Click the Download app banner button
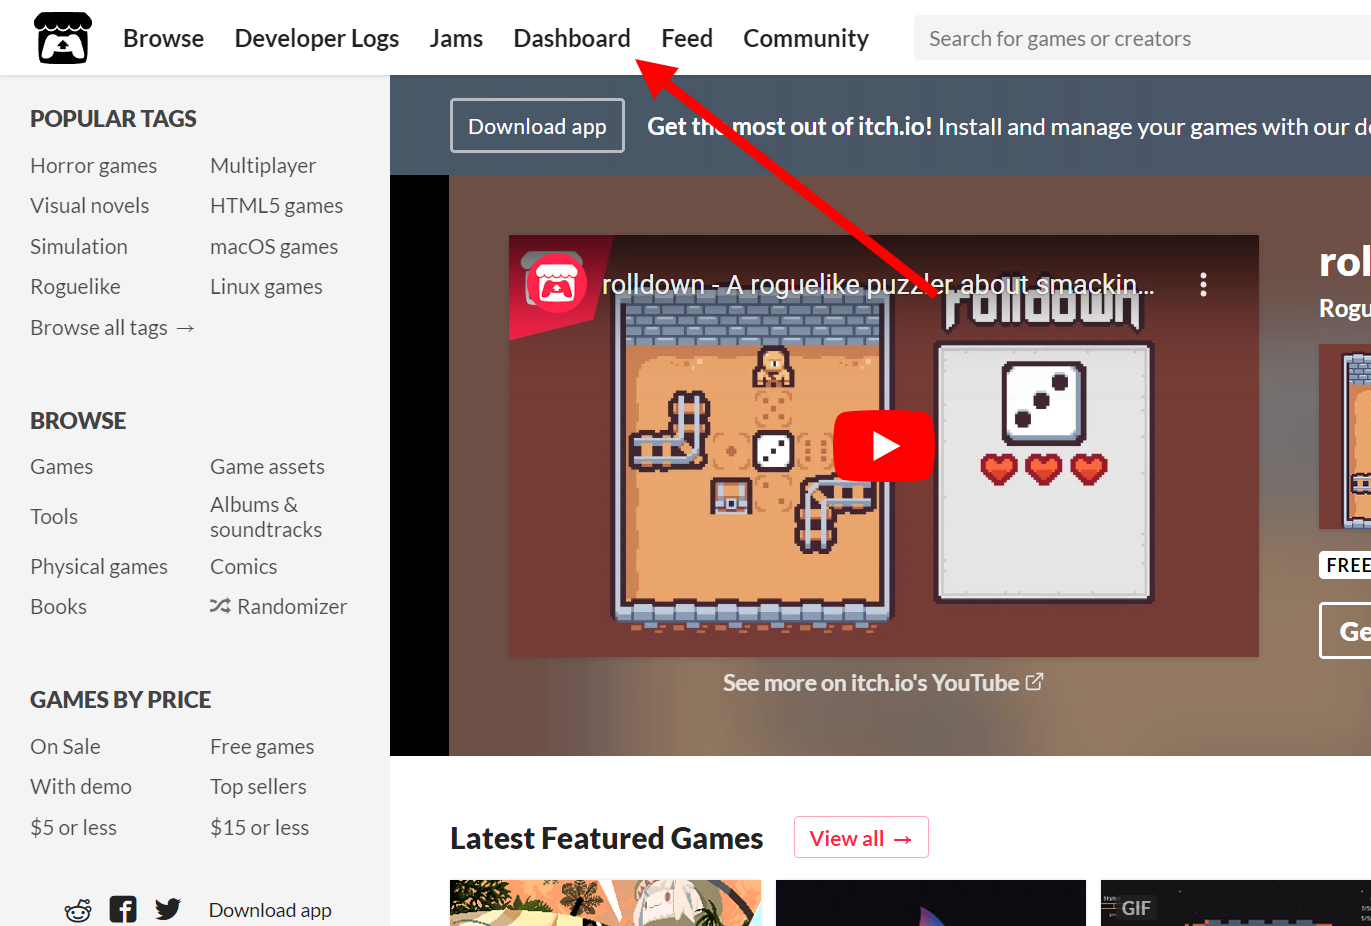 (537, 126)
